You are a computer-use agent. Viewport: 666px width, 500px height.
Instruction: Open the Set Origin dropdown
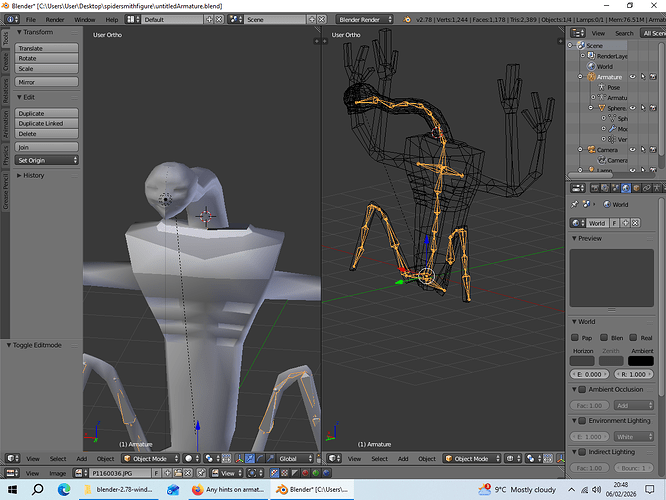(x=47, y=160)
